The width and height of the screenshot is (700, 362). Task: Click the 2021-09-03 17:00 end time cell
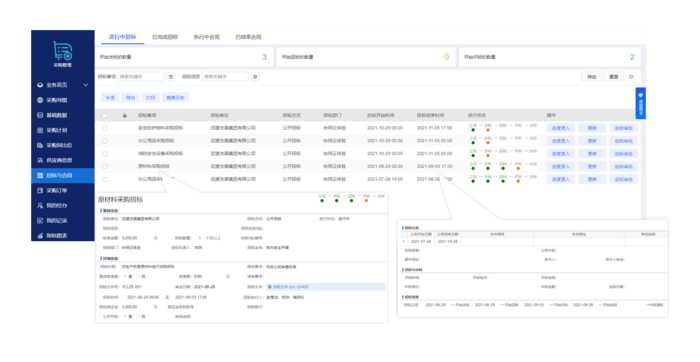[x=435, y=166]
